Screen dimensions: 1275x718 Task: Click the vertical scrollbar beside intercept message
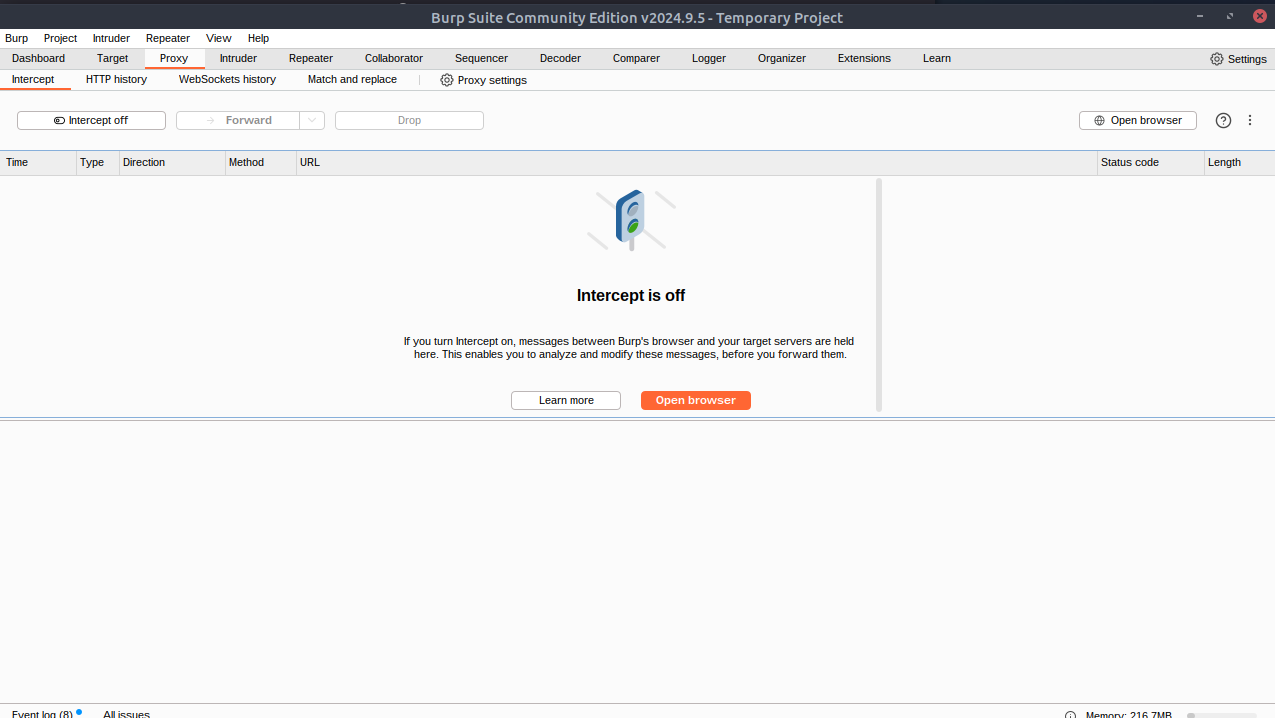[879, 295]
